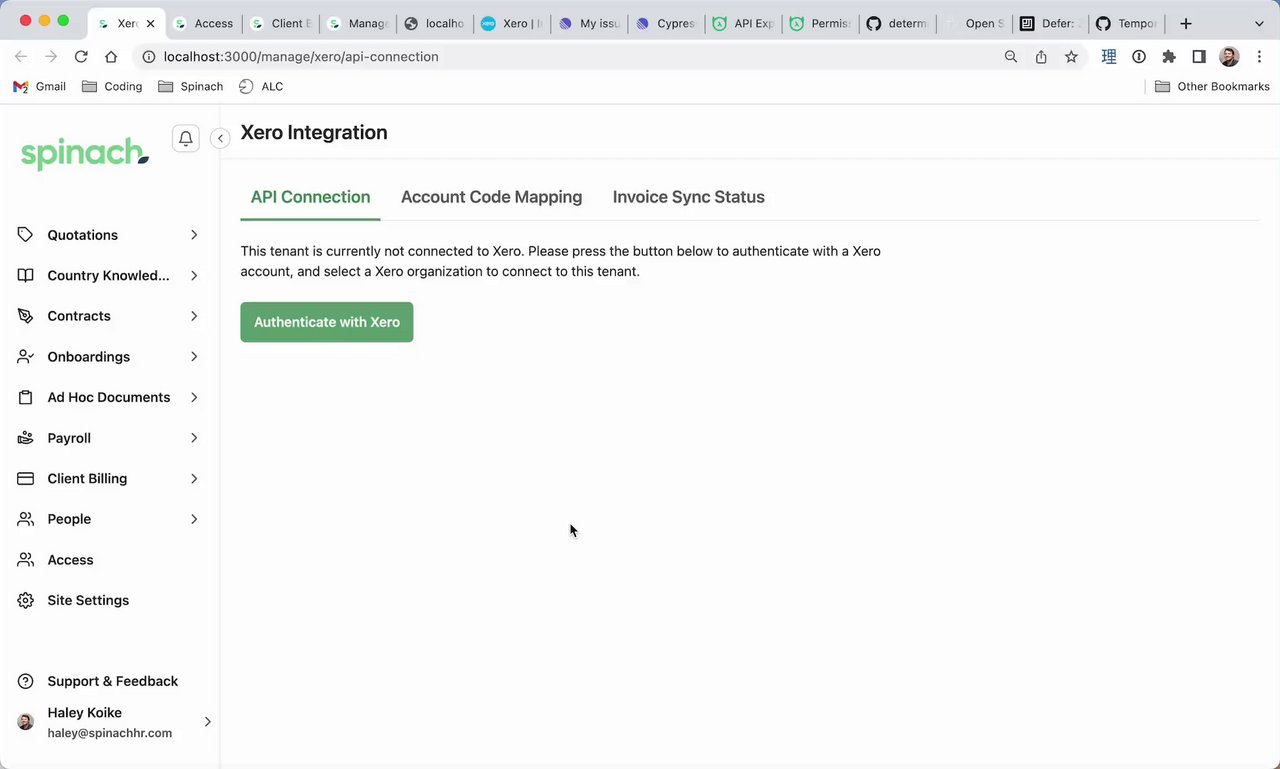Open the Site Settings link
Screen dimensions: 1280x769
88,600
